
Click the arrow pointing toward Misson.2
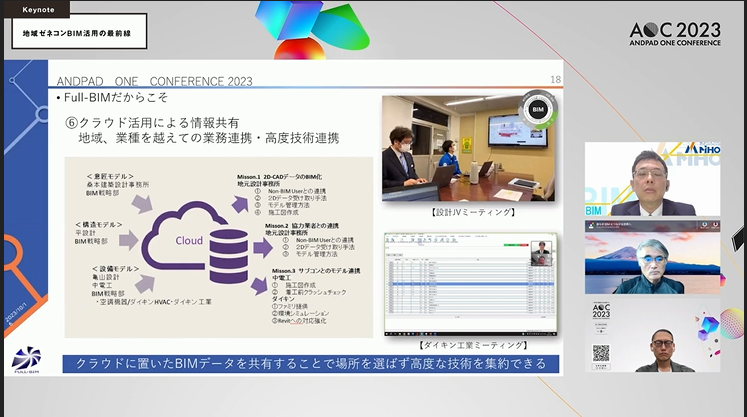(x=262, y=248)
